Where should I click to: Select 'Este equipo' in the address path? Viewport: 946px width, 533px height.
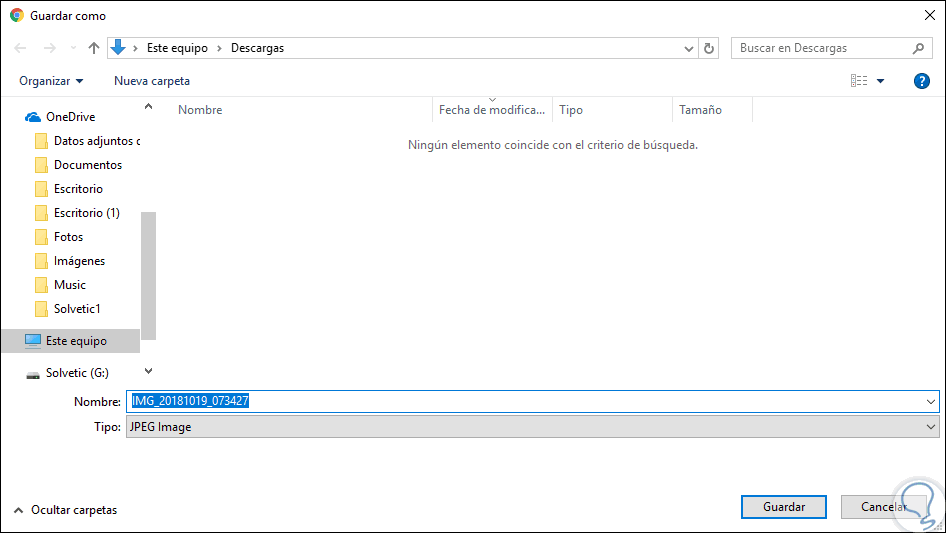[177, 48]
